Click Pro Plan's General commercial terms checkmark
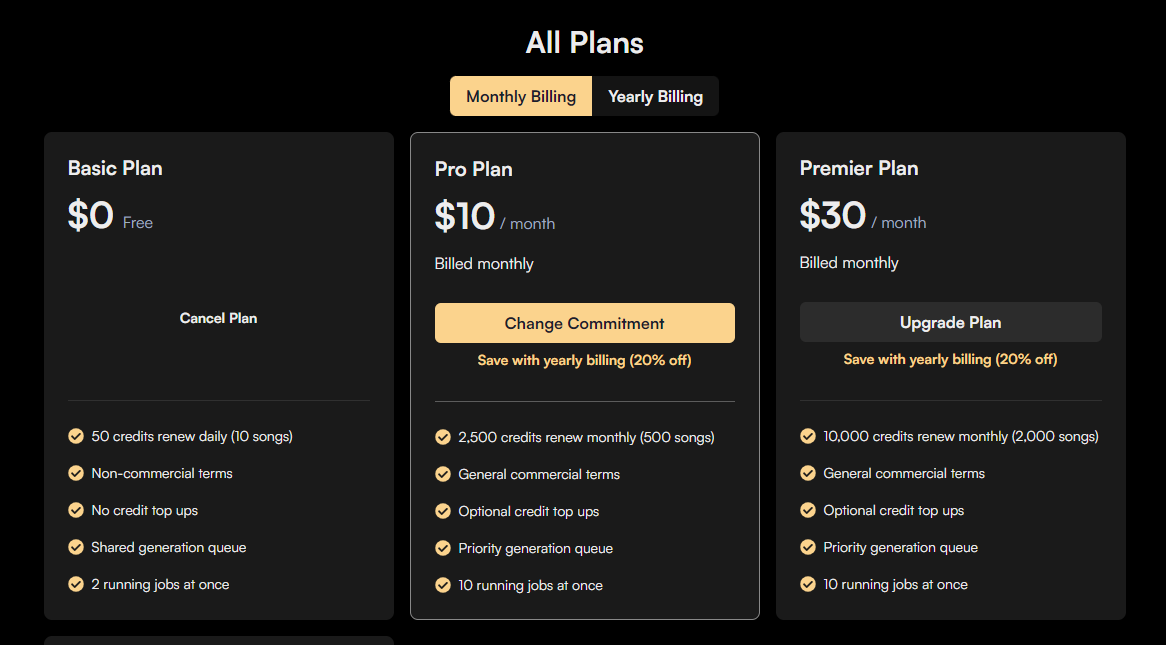1166x645 pixels. [442, 474]
